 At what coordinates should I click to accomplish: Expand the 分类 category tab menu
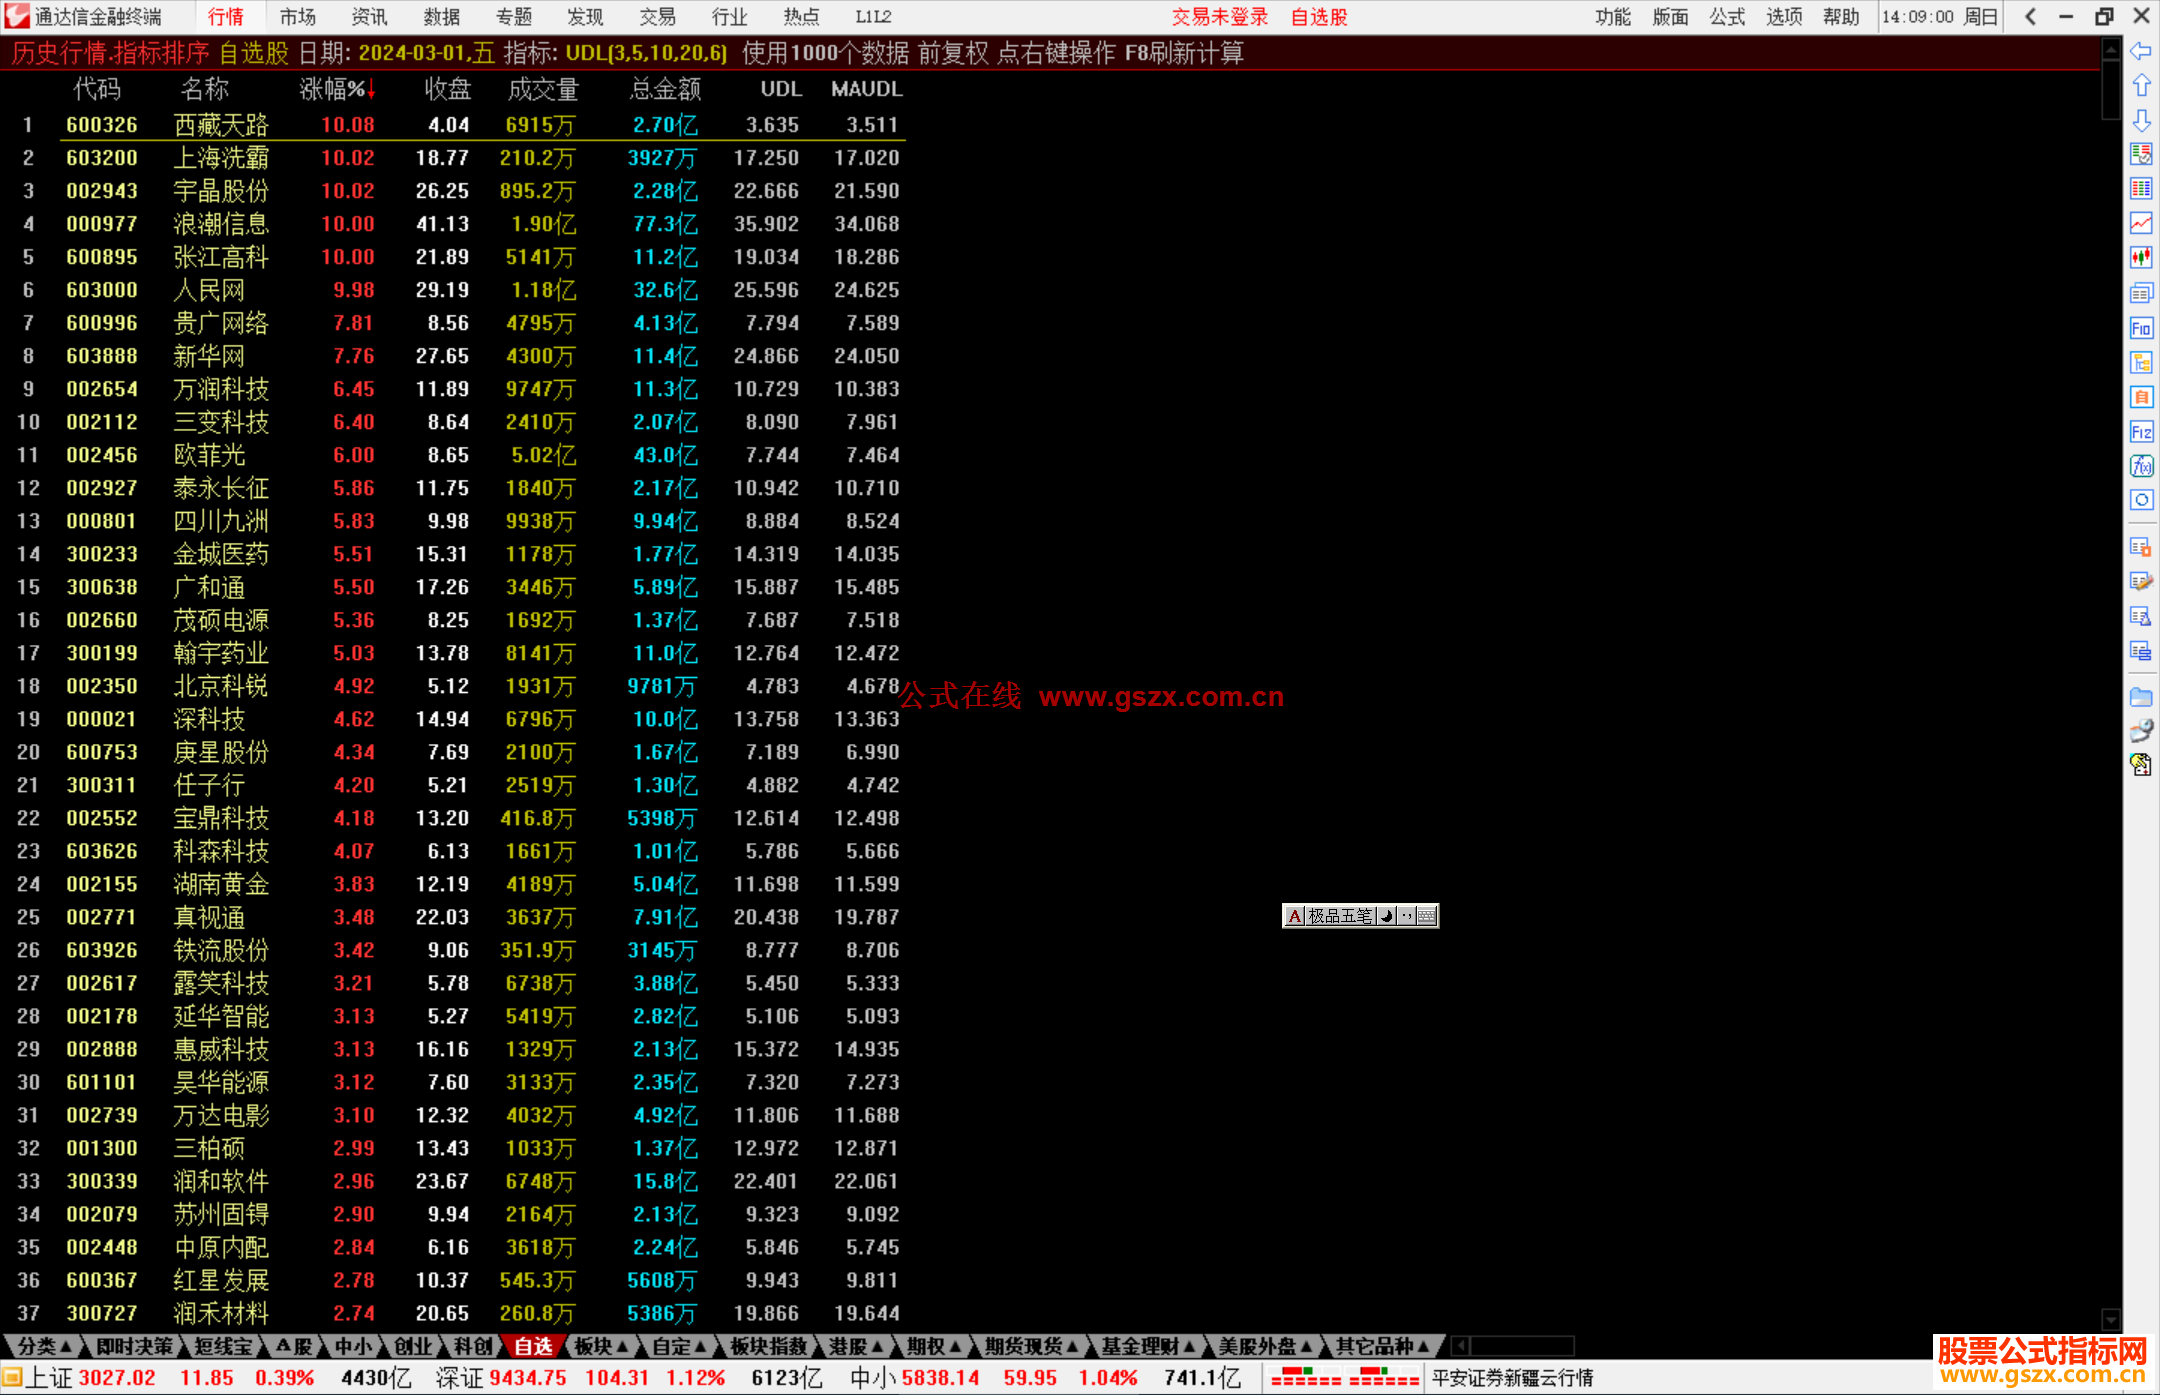[x=45, y=1347]
